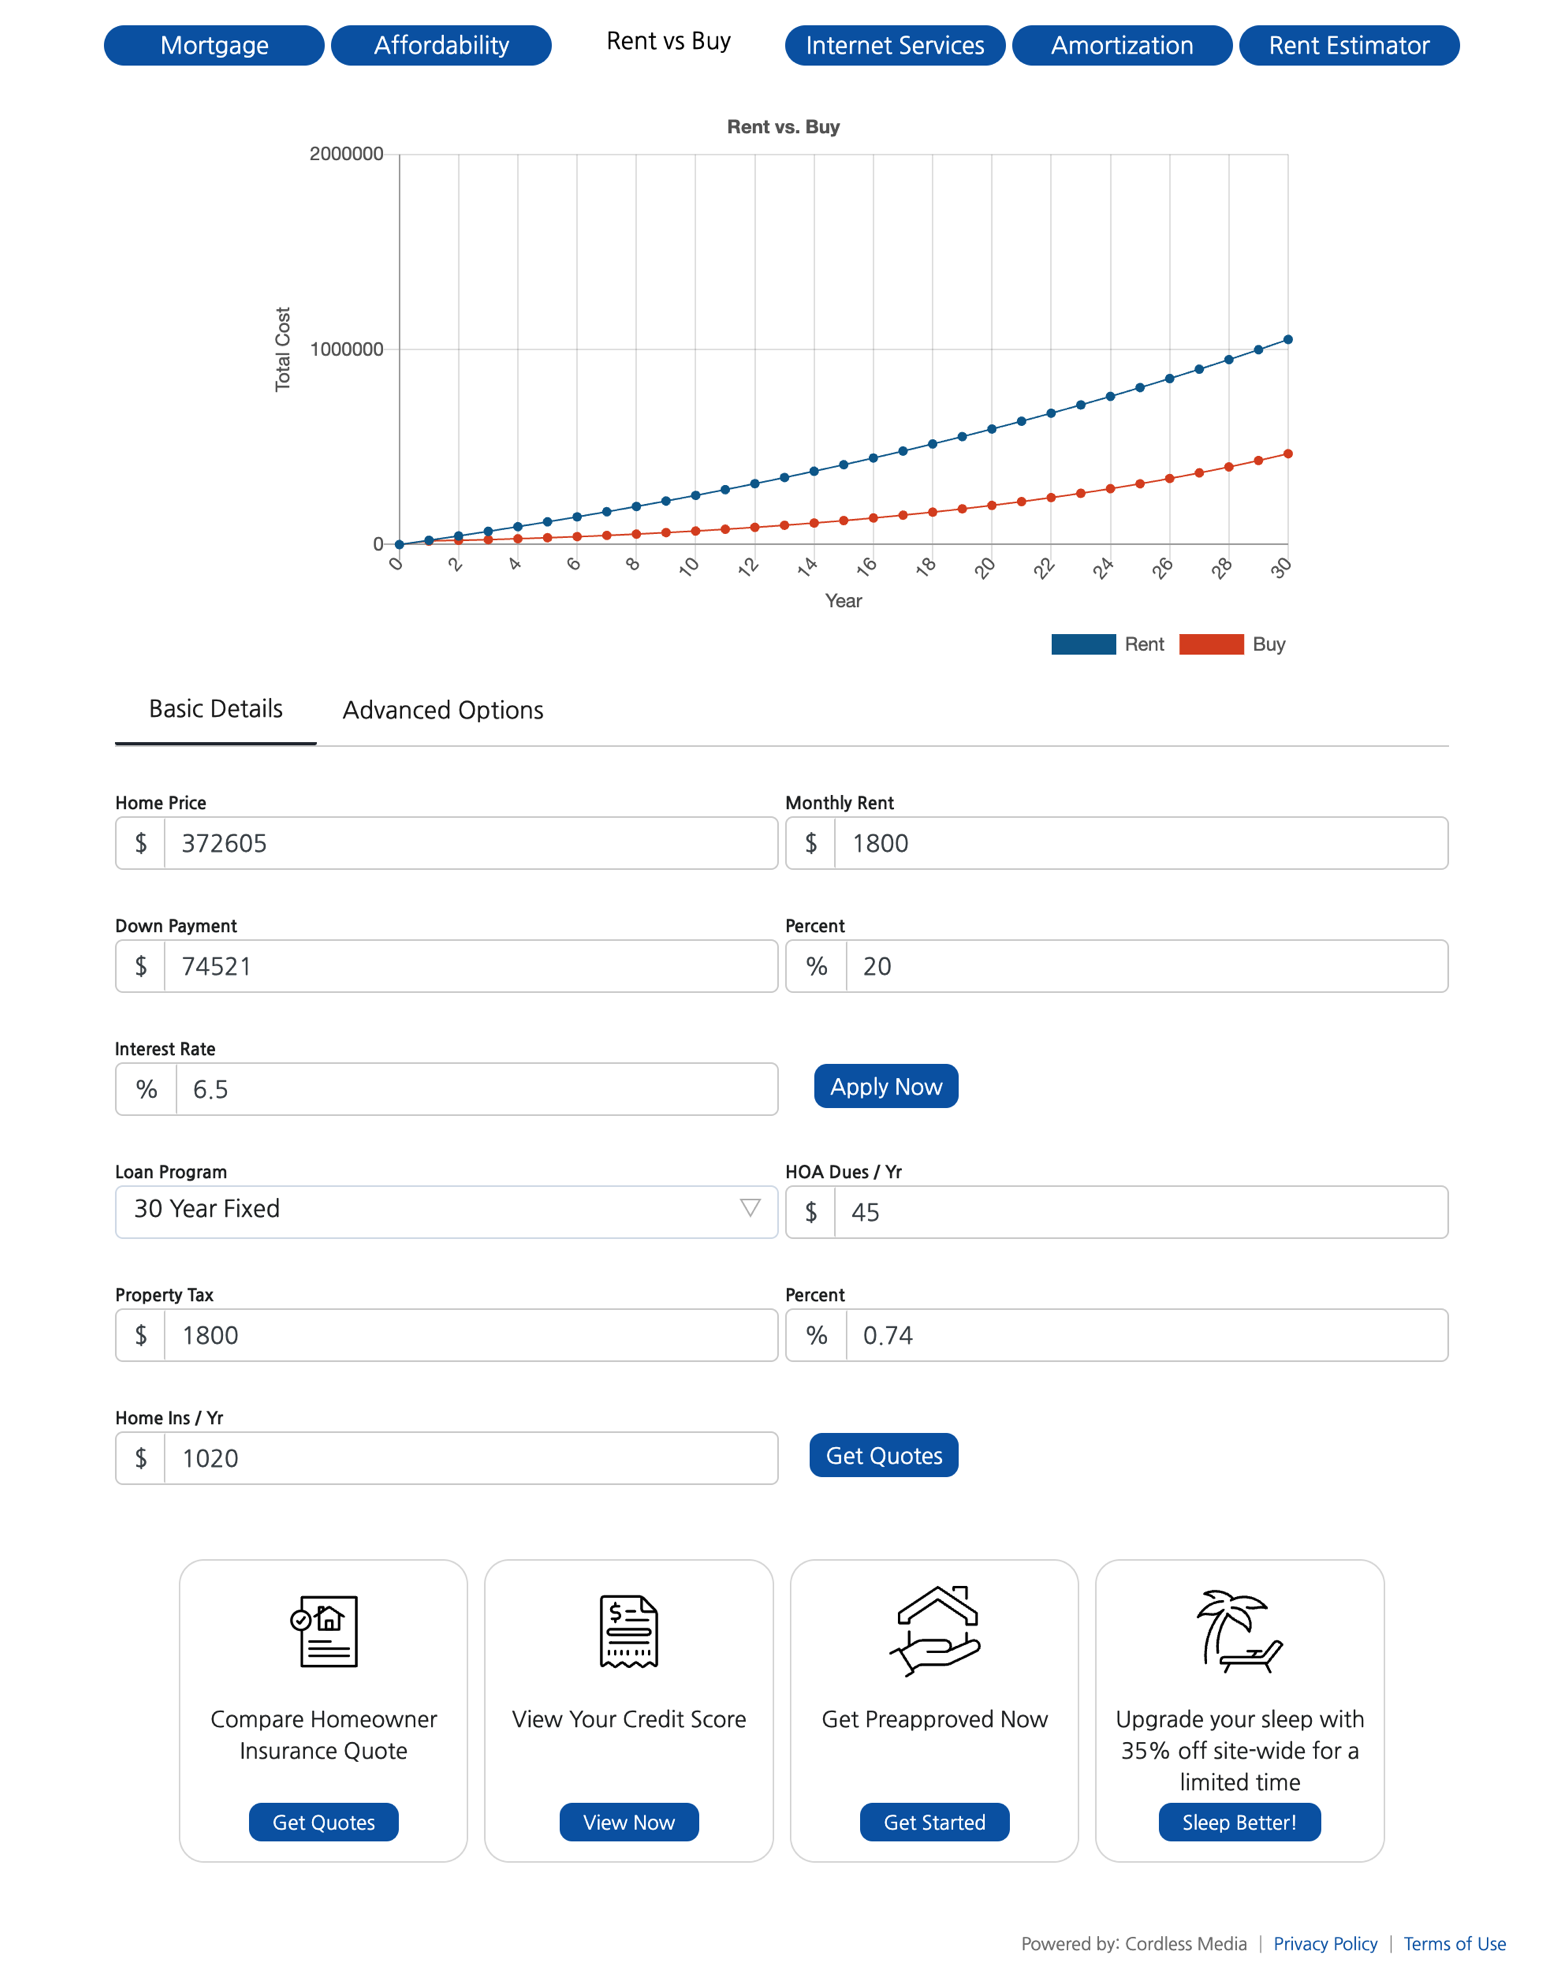Click the house-in-hand preapproval icon

[x=933, y=1631]
